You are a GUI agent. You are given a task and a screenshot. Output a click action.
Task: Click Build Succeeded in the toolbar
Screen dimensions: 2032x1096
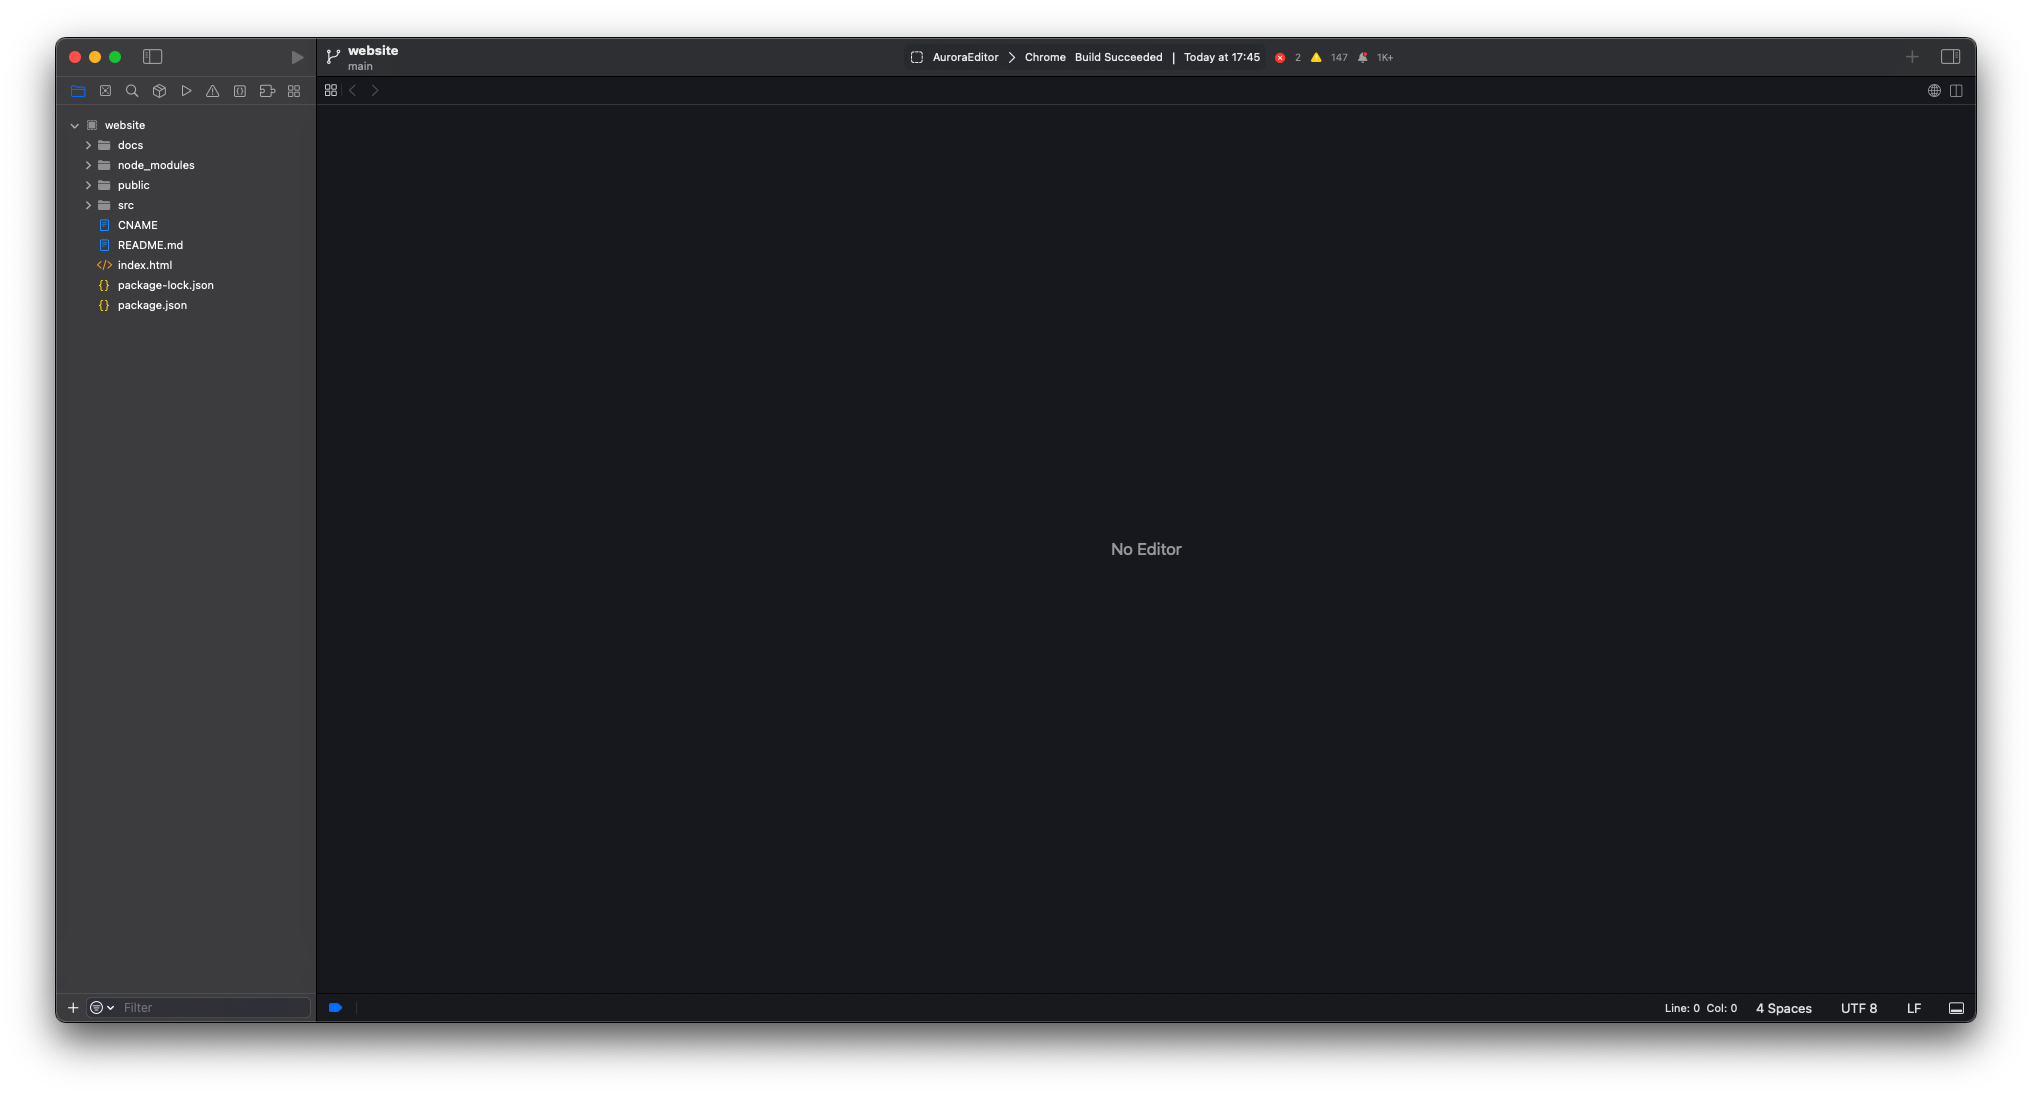(1118, 57)
